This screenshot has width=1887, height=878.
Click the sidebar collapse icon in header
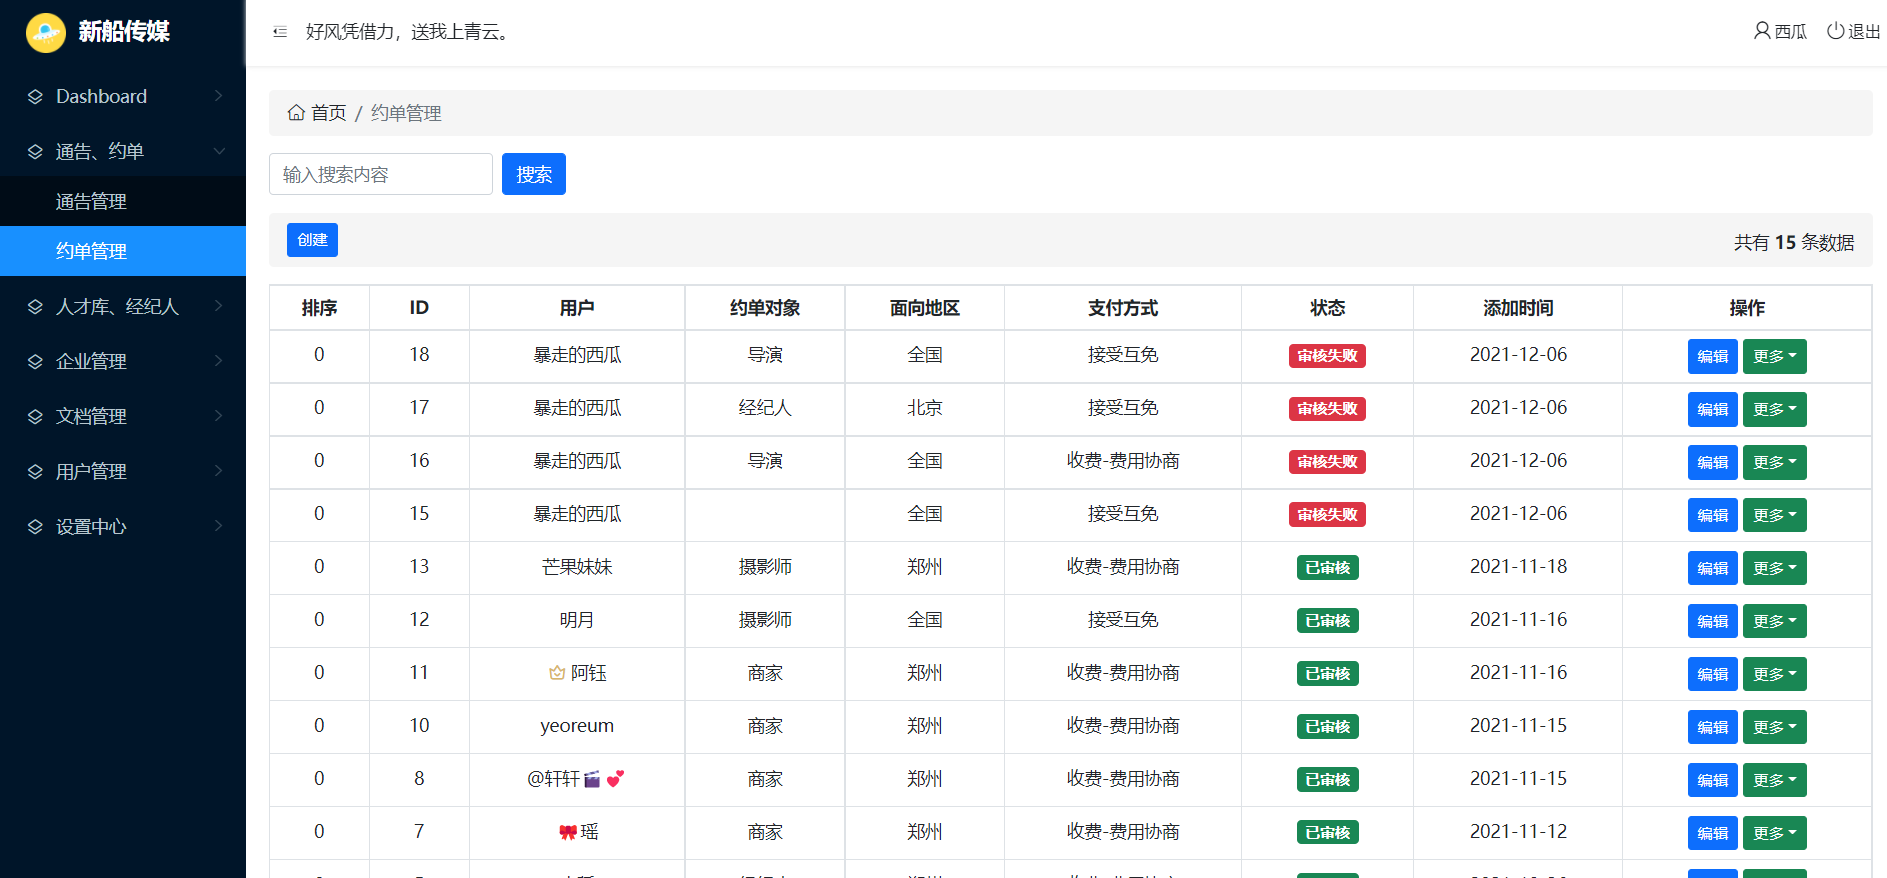[x=280, y=32]
